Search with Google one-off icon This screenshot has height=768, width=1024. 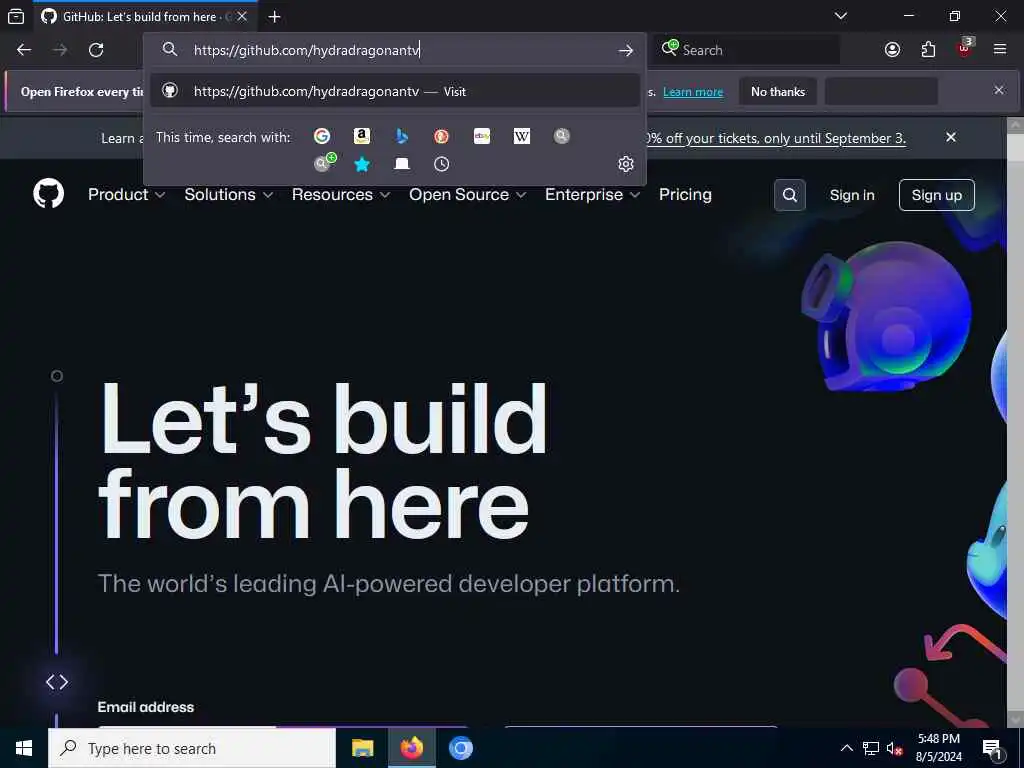[321, 136]
